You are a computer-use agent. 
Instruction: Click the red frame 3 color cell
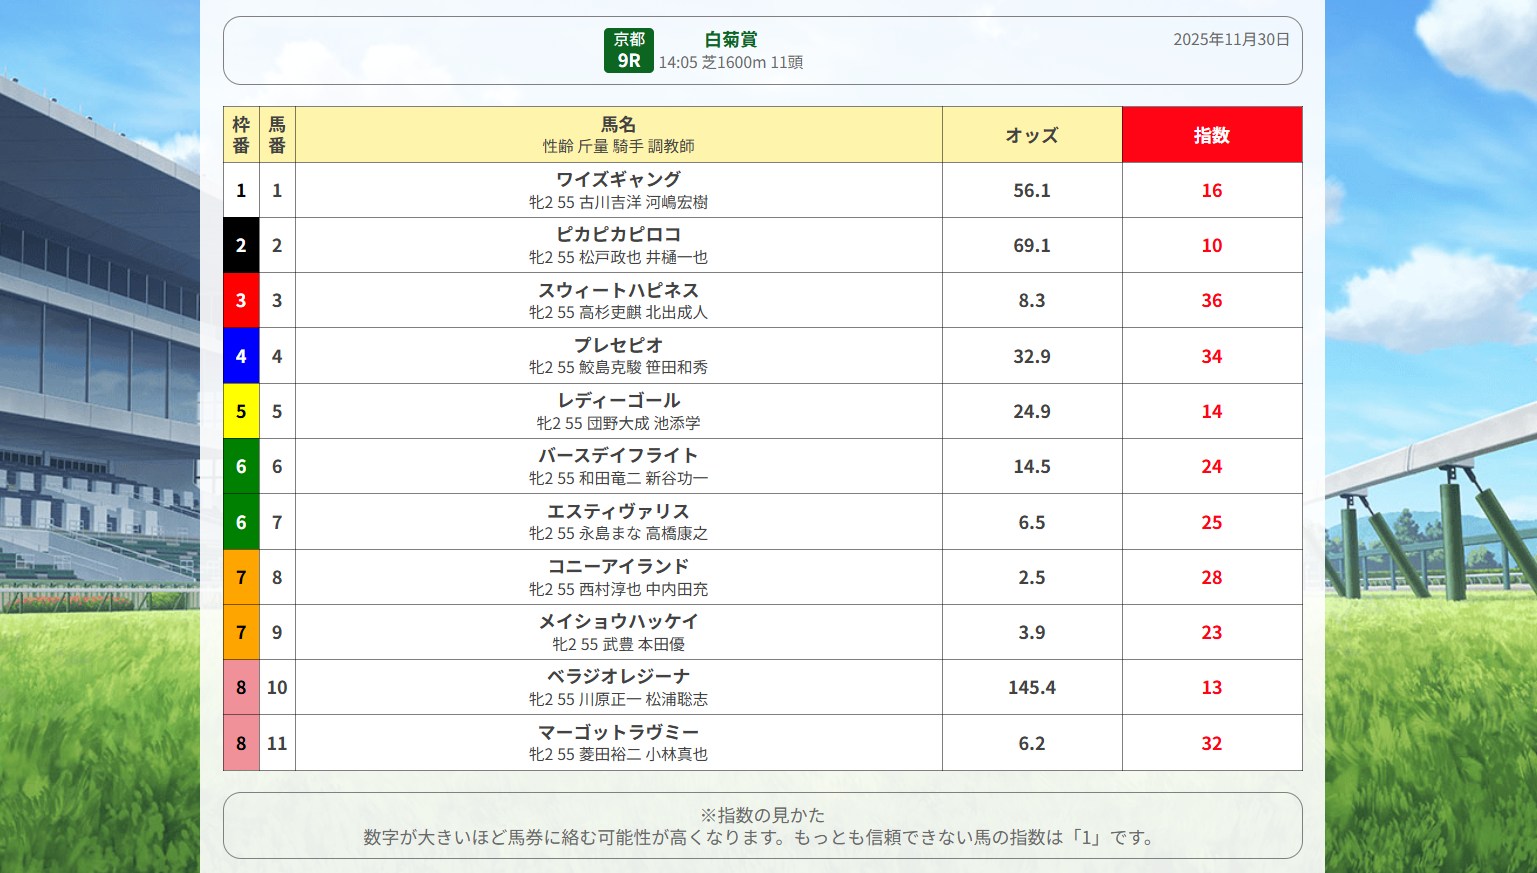click(241, 300)
